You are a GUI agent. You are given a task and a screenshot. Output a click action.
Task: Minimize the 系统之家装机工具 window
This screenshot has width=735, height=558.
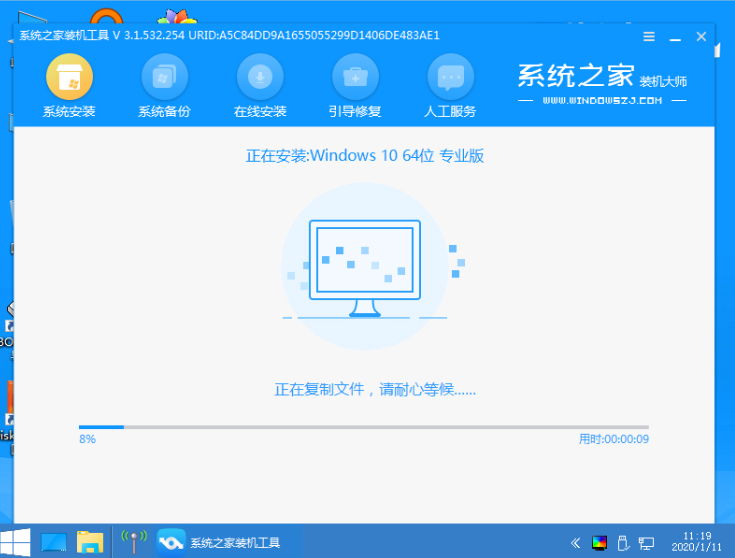675,38
